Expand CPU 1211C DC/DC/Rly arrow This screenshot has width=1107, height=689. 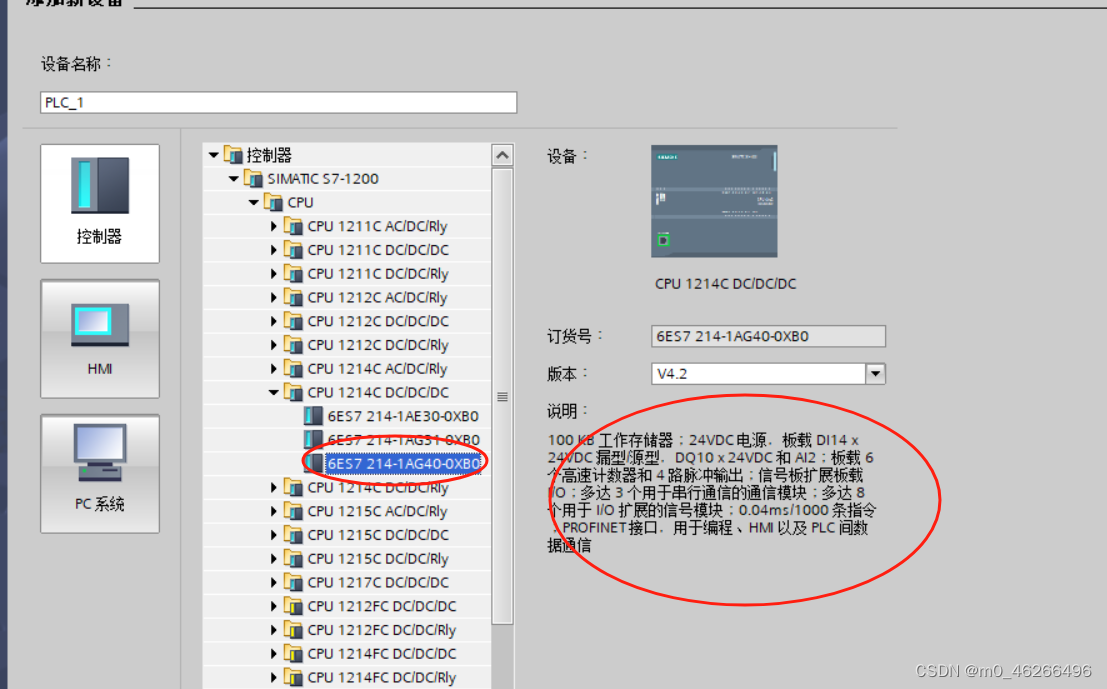click(x=274, y=274)
